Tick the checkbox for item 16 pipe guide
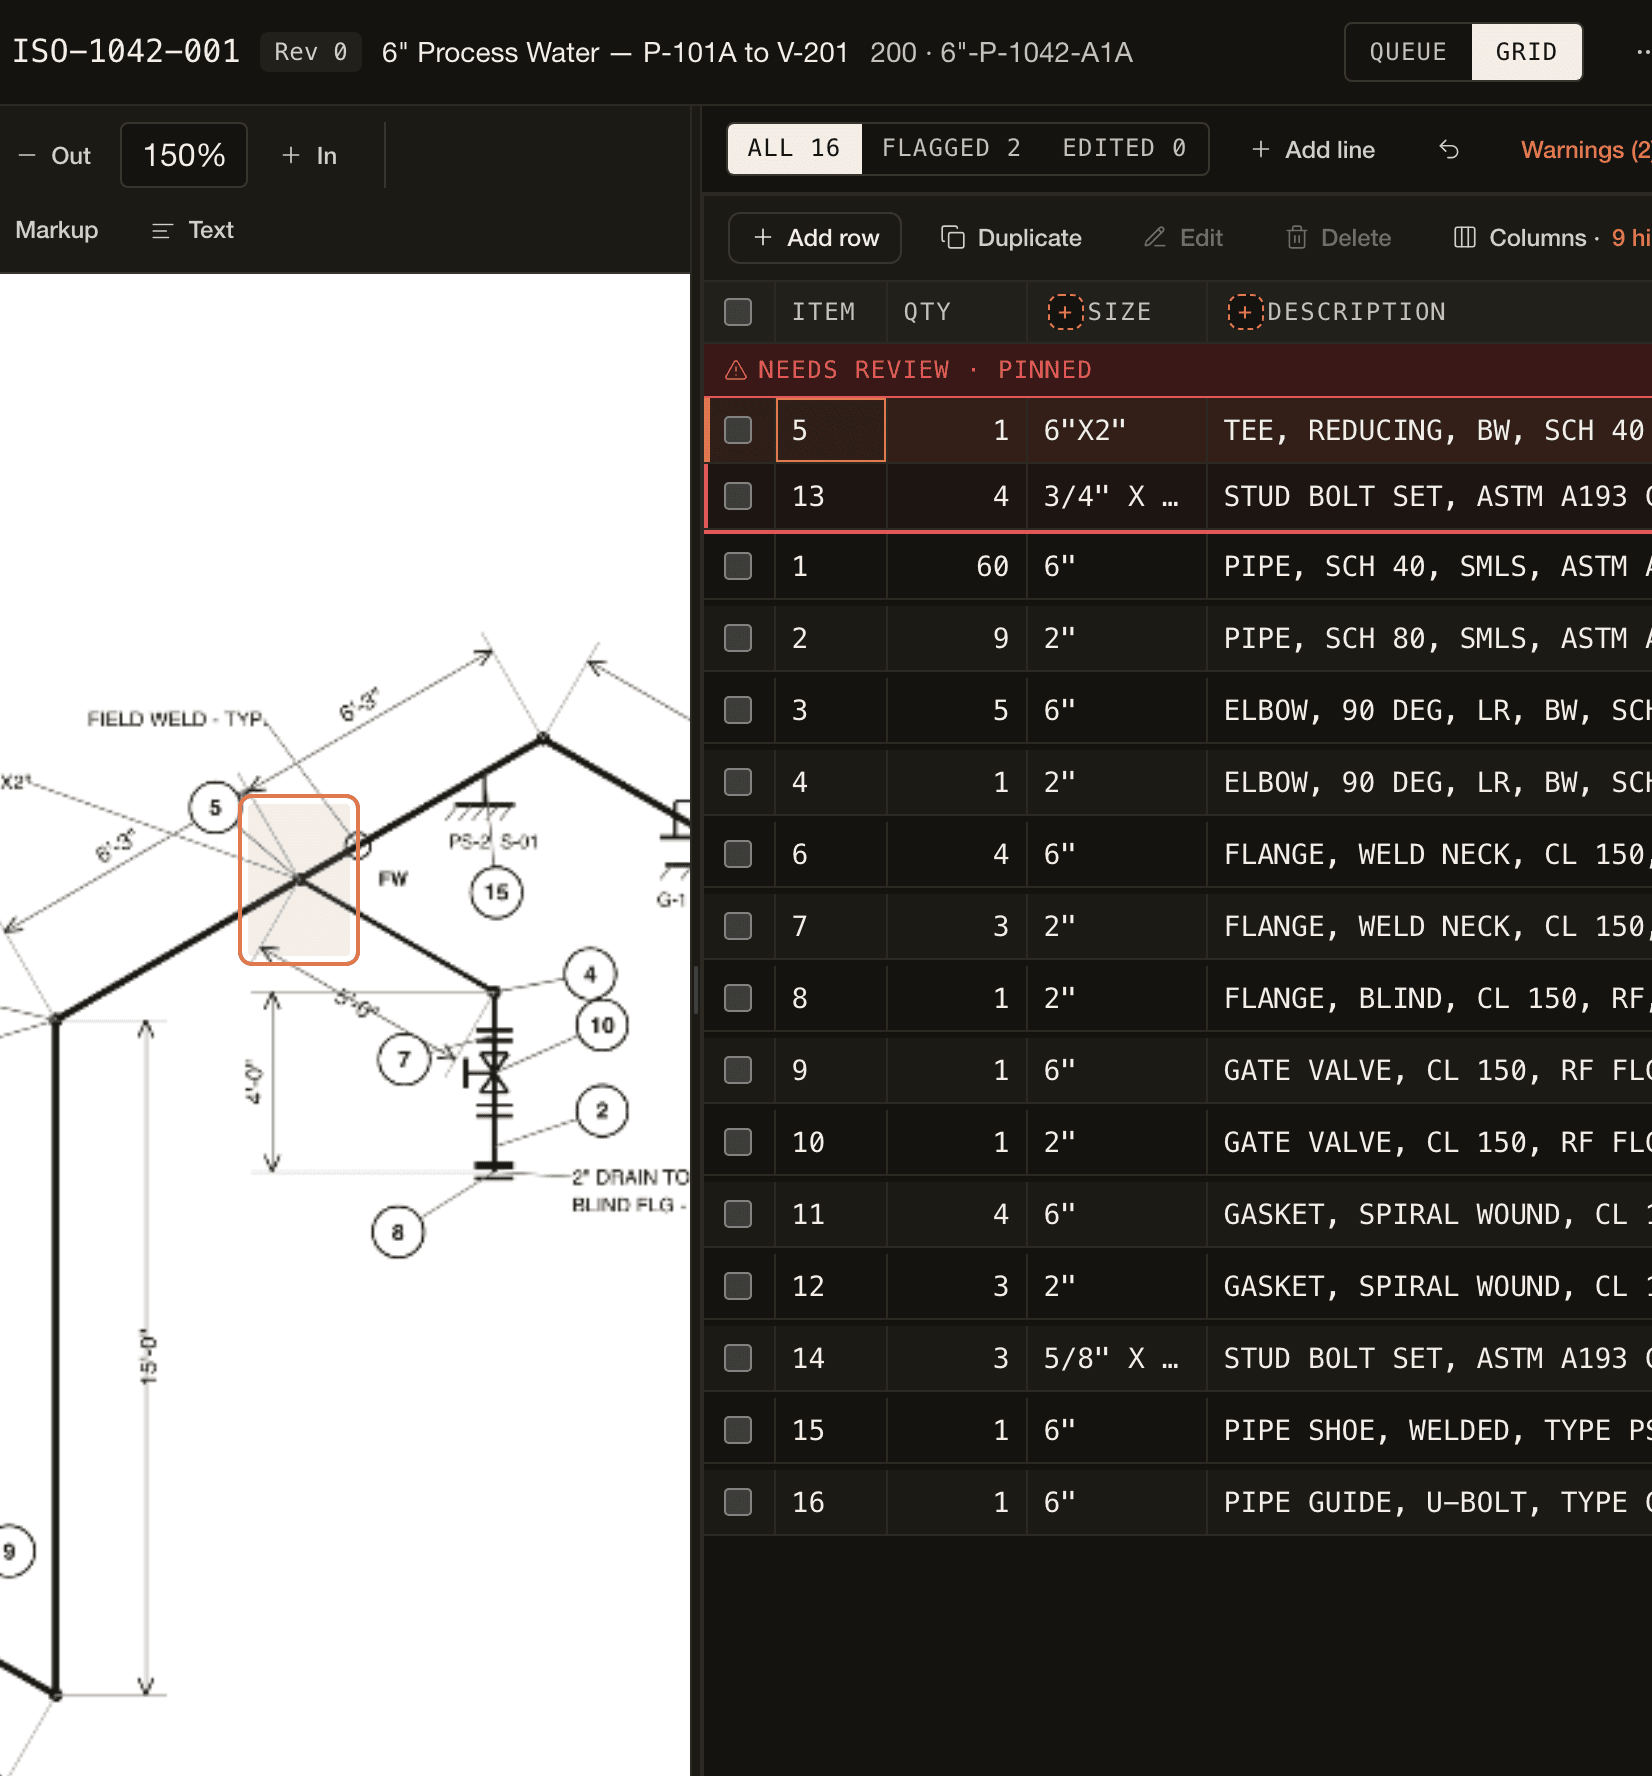Viewport: 1652px width, 1776px height. [738, 1502]
